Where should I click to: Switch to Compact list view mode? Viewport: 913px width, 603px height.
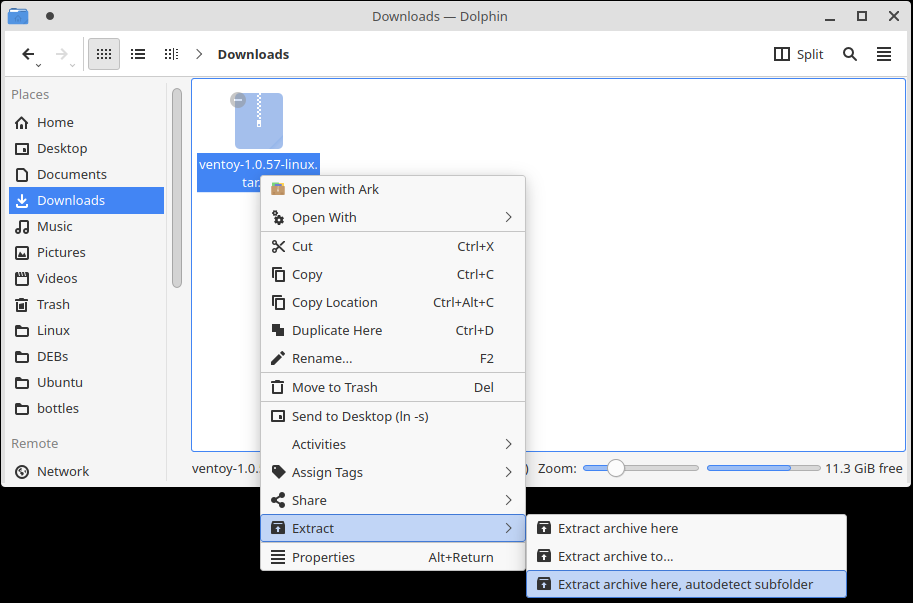pyautogui.click(x=138, y=54)
